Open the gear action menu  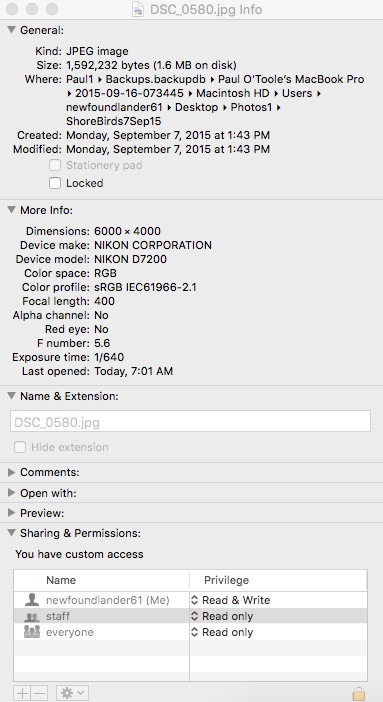[73, 693]
